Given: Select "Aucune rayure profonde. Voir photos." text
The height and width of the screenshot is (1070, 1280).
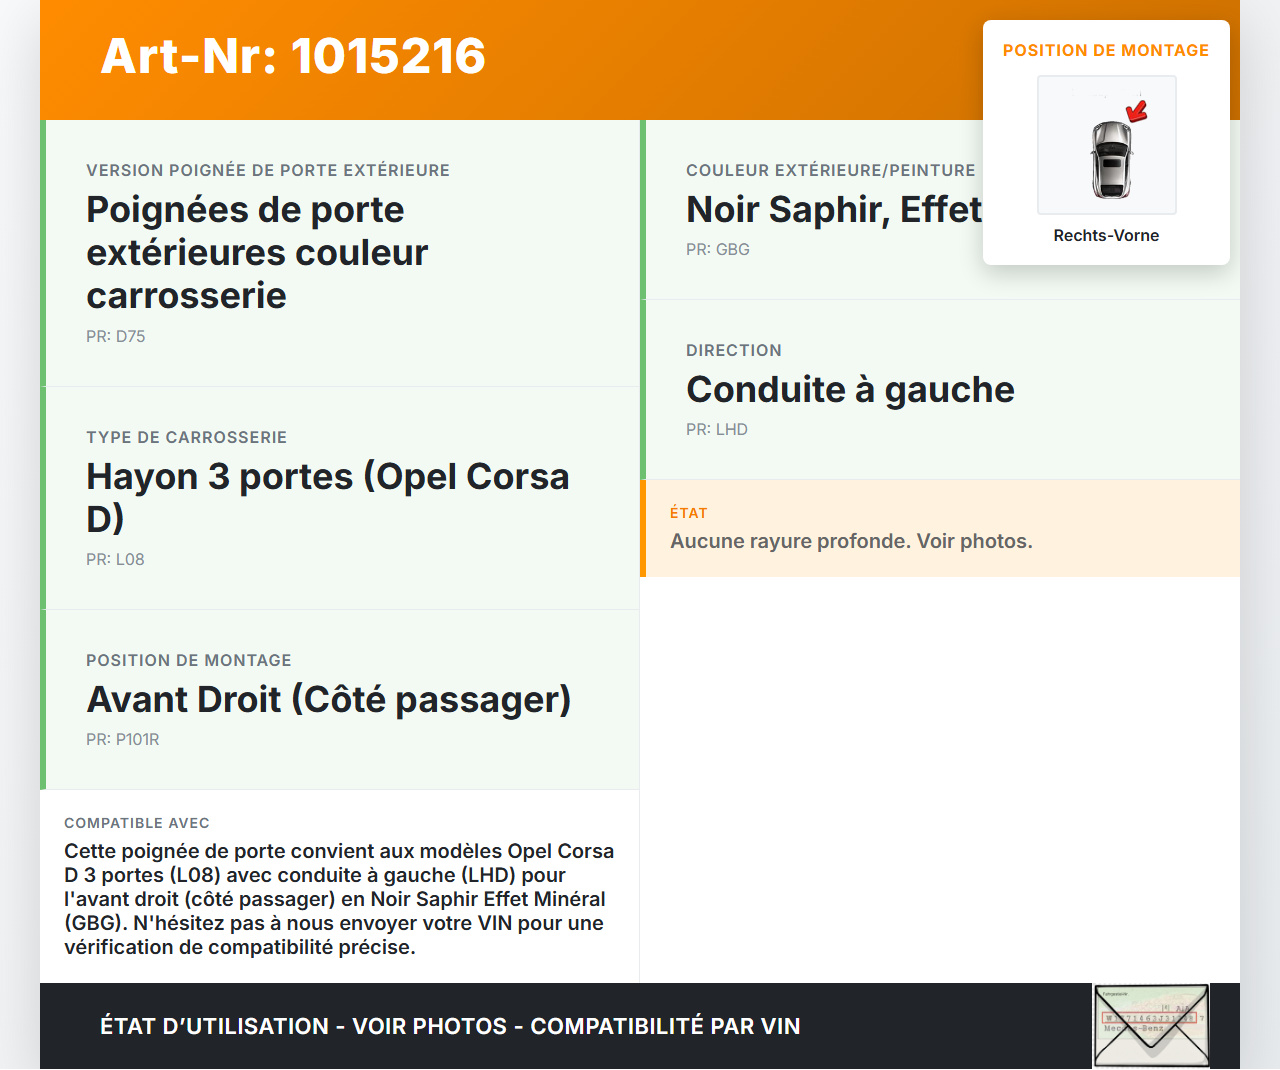Looking at the screenshot, I should click(851, 541).
